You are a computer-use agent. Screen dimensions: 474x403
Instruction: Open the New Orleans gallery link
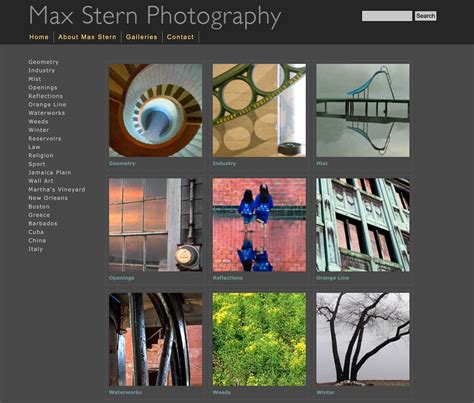[x=48, y=198]
